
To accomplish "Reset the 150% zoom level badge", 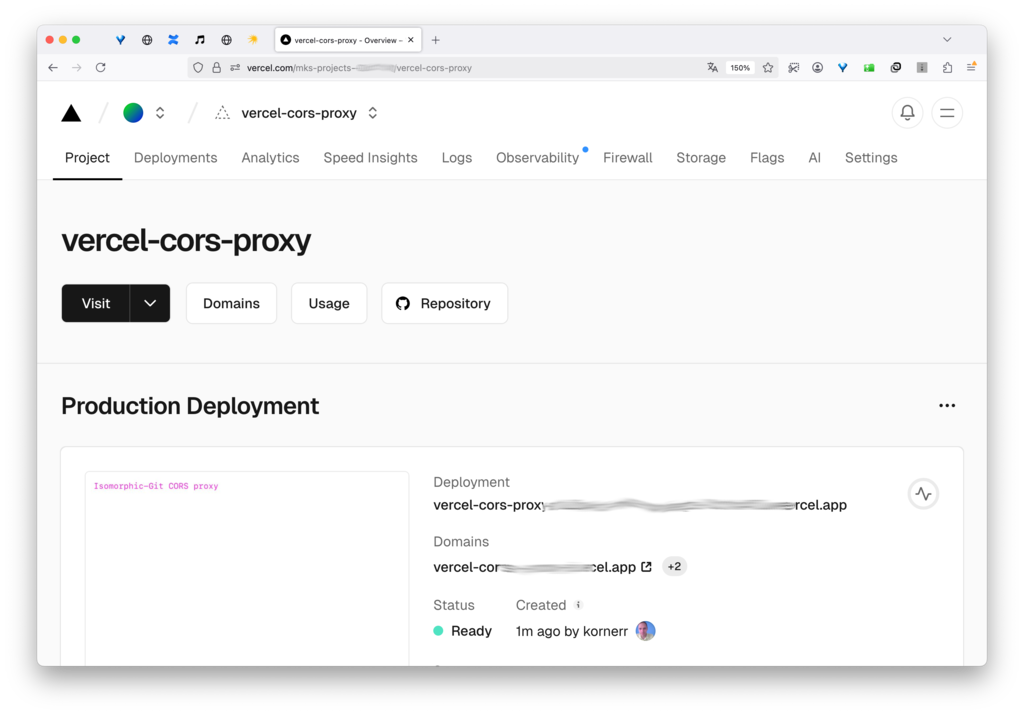I will click(740, 68).
